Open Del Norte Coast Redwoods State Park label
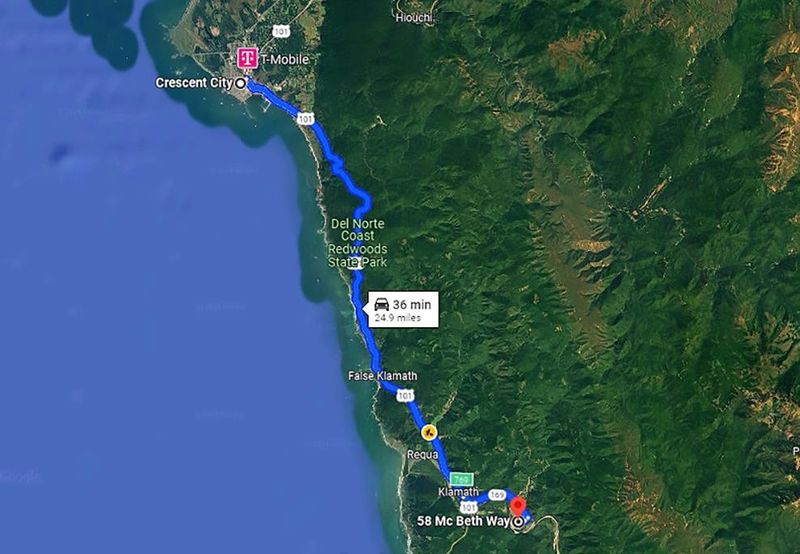Image resolution: width=800 pixels, height=554 pixels. [358, 243]
